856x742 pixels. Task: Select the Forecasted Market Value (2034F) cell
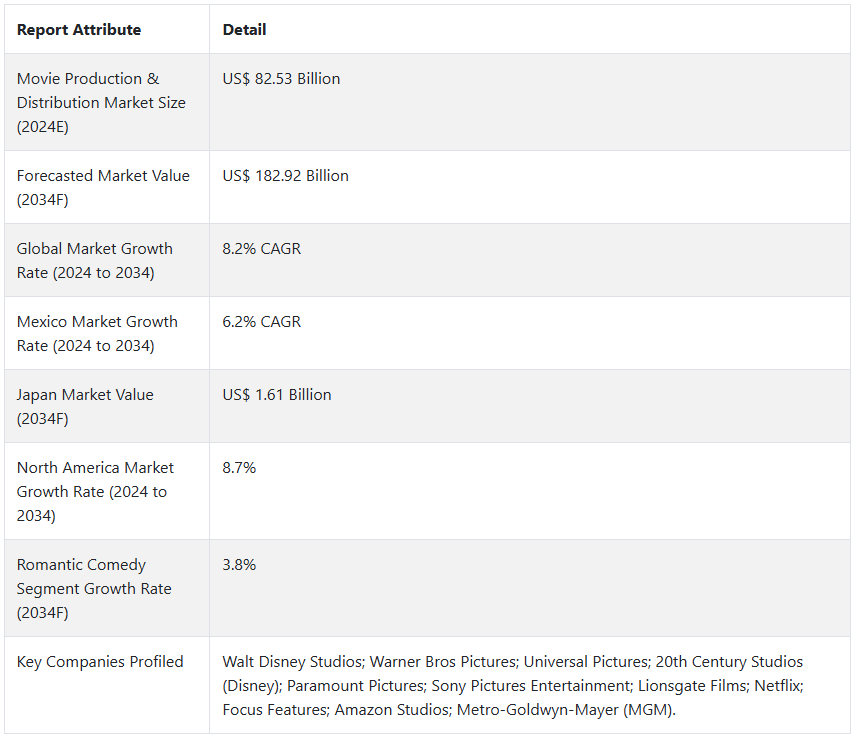(x=103, y=188)
